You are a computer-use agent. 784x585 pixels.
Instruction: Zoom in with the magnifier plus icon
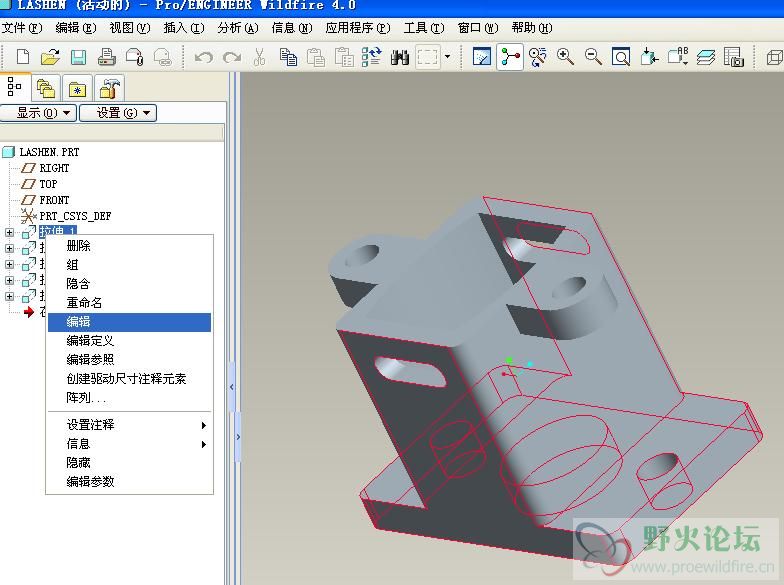[x=565, y=57]
